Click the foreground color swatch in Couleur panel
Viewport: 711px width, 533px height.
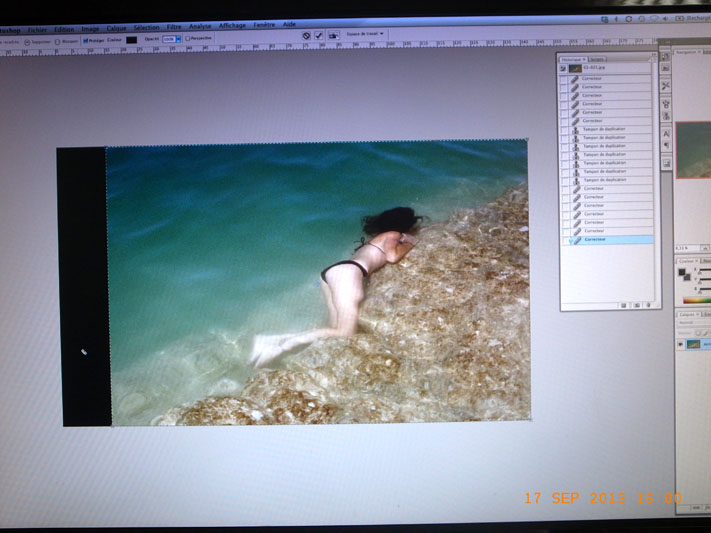click(x=682, y=272)
